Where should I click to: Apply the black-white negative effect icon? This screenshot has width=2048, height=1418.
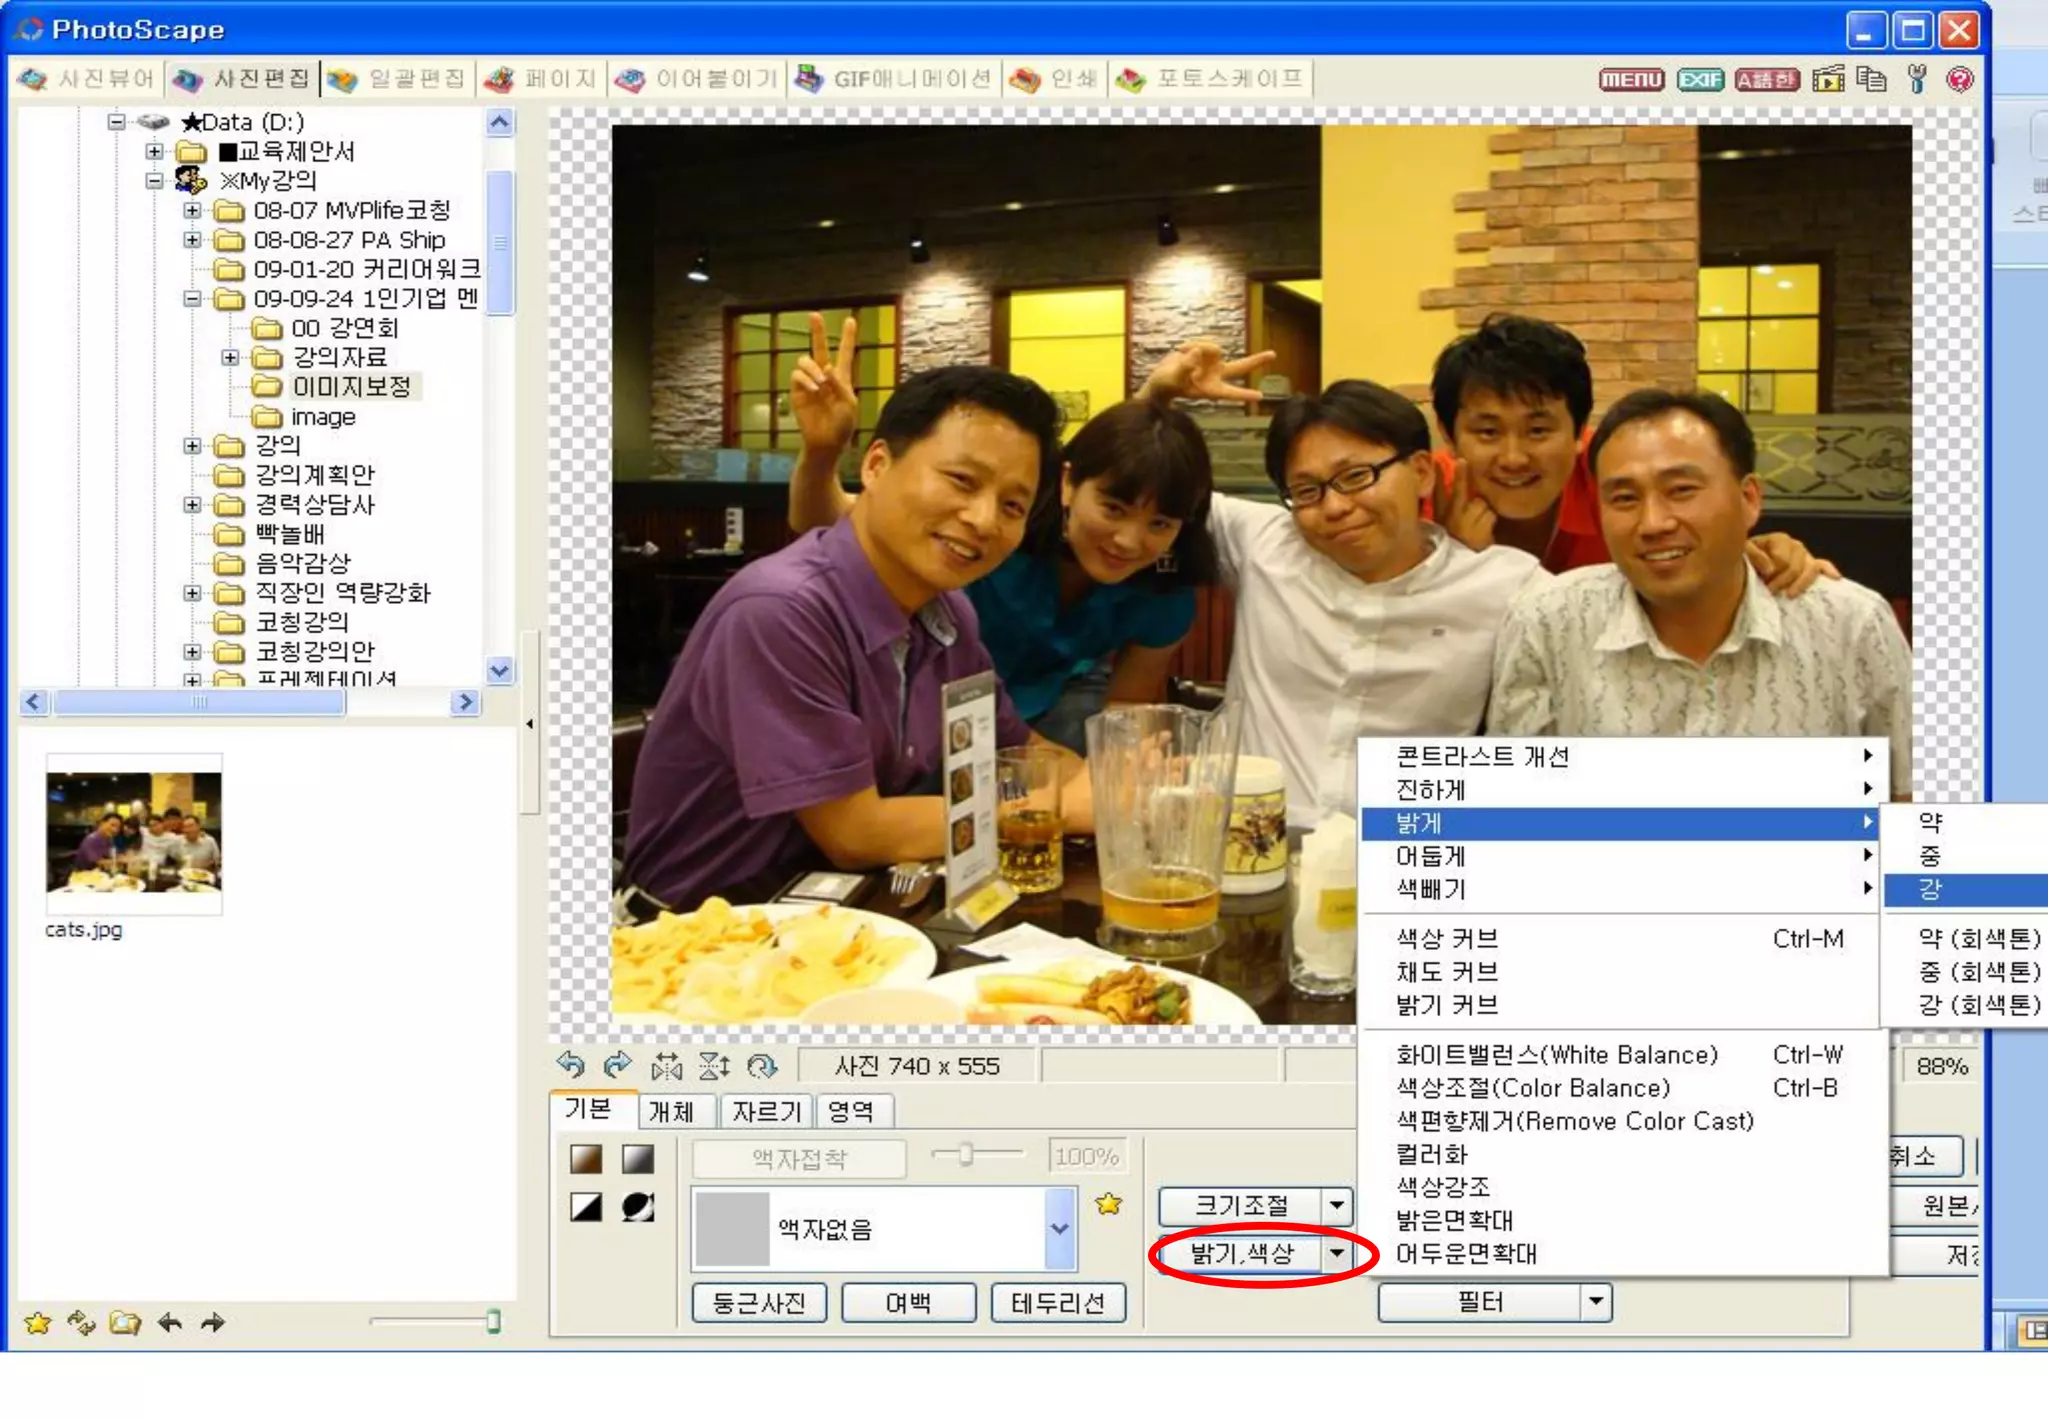[638, 1207]
